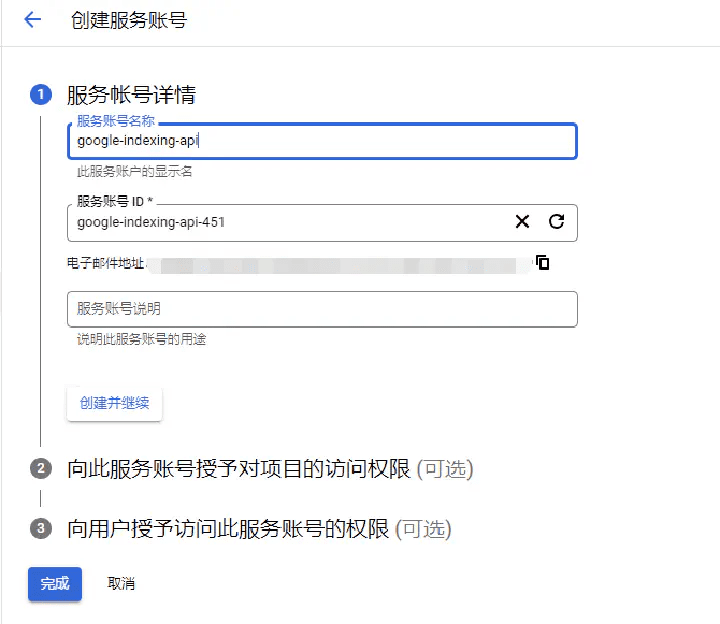
Task: Click the blue 完成 button
Action: 55,584
